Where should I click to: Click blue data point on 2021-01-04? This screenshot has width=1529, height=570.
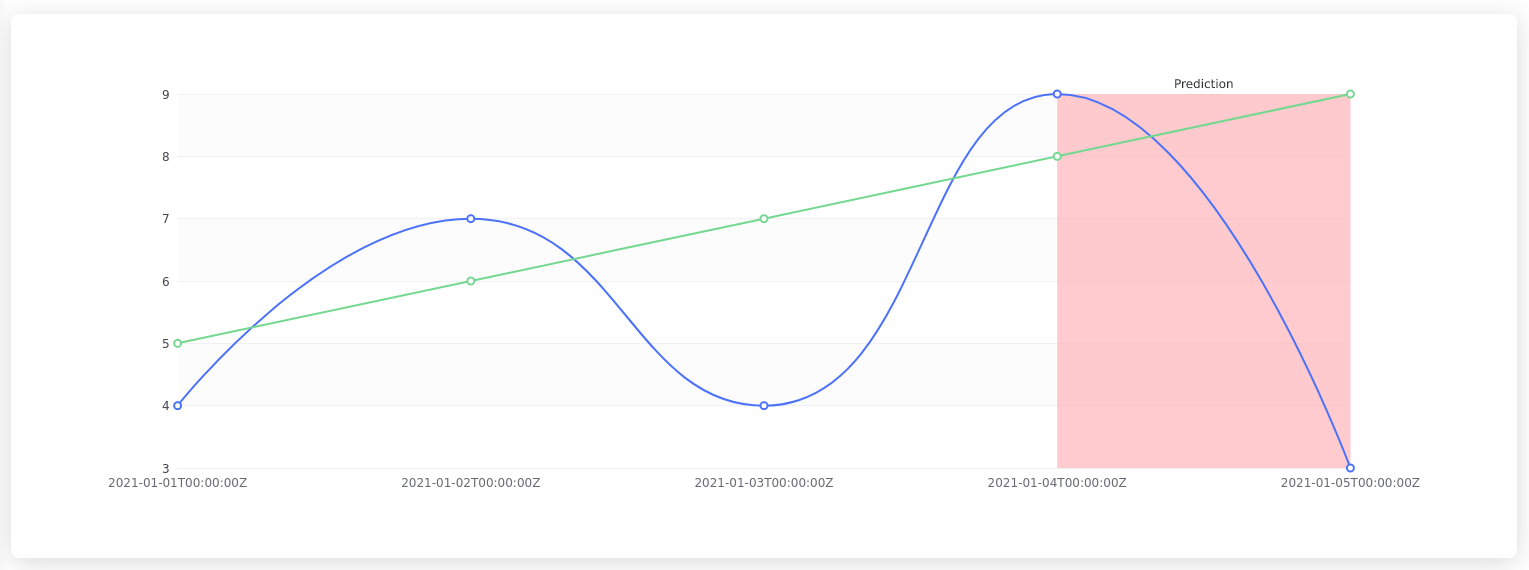1057,94
